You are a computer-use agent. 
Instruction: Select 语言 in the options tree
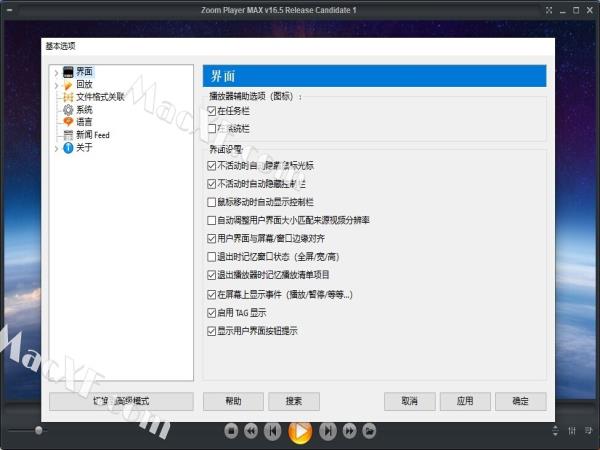pos(84,122)
